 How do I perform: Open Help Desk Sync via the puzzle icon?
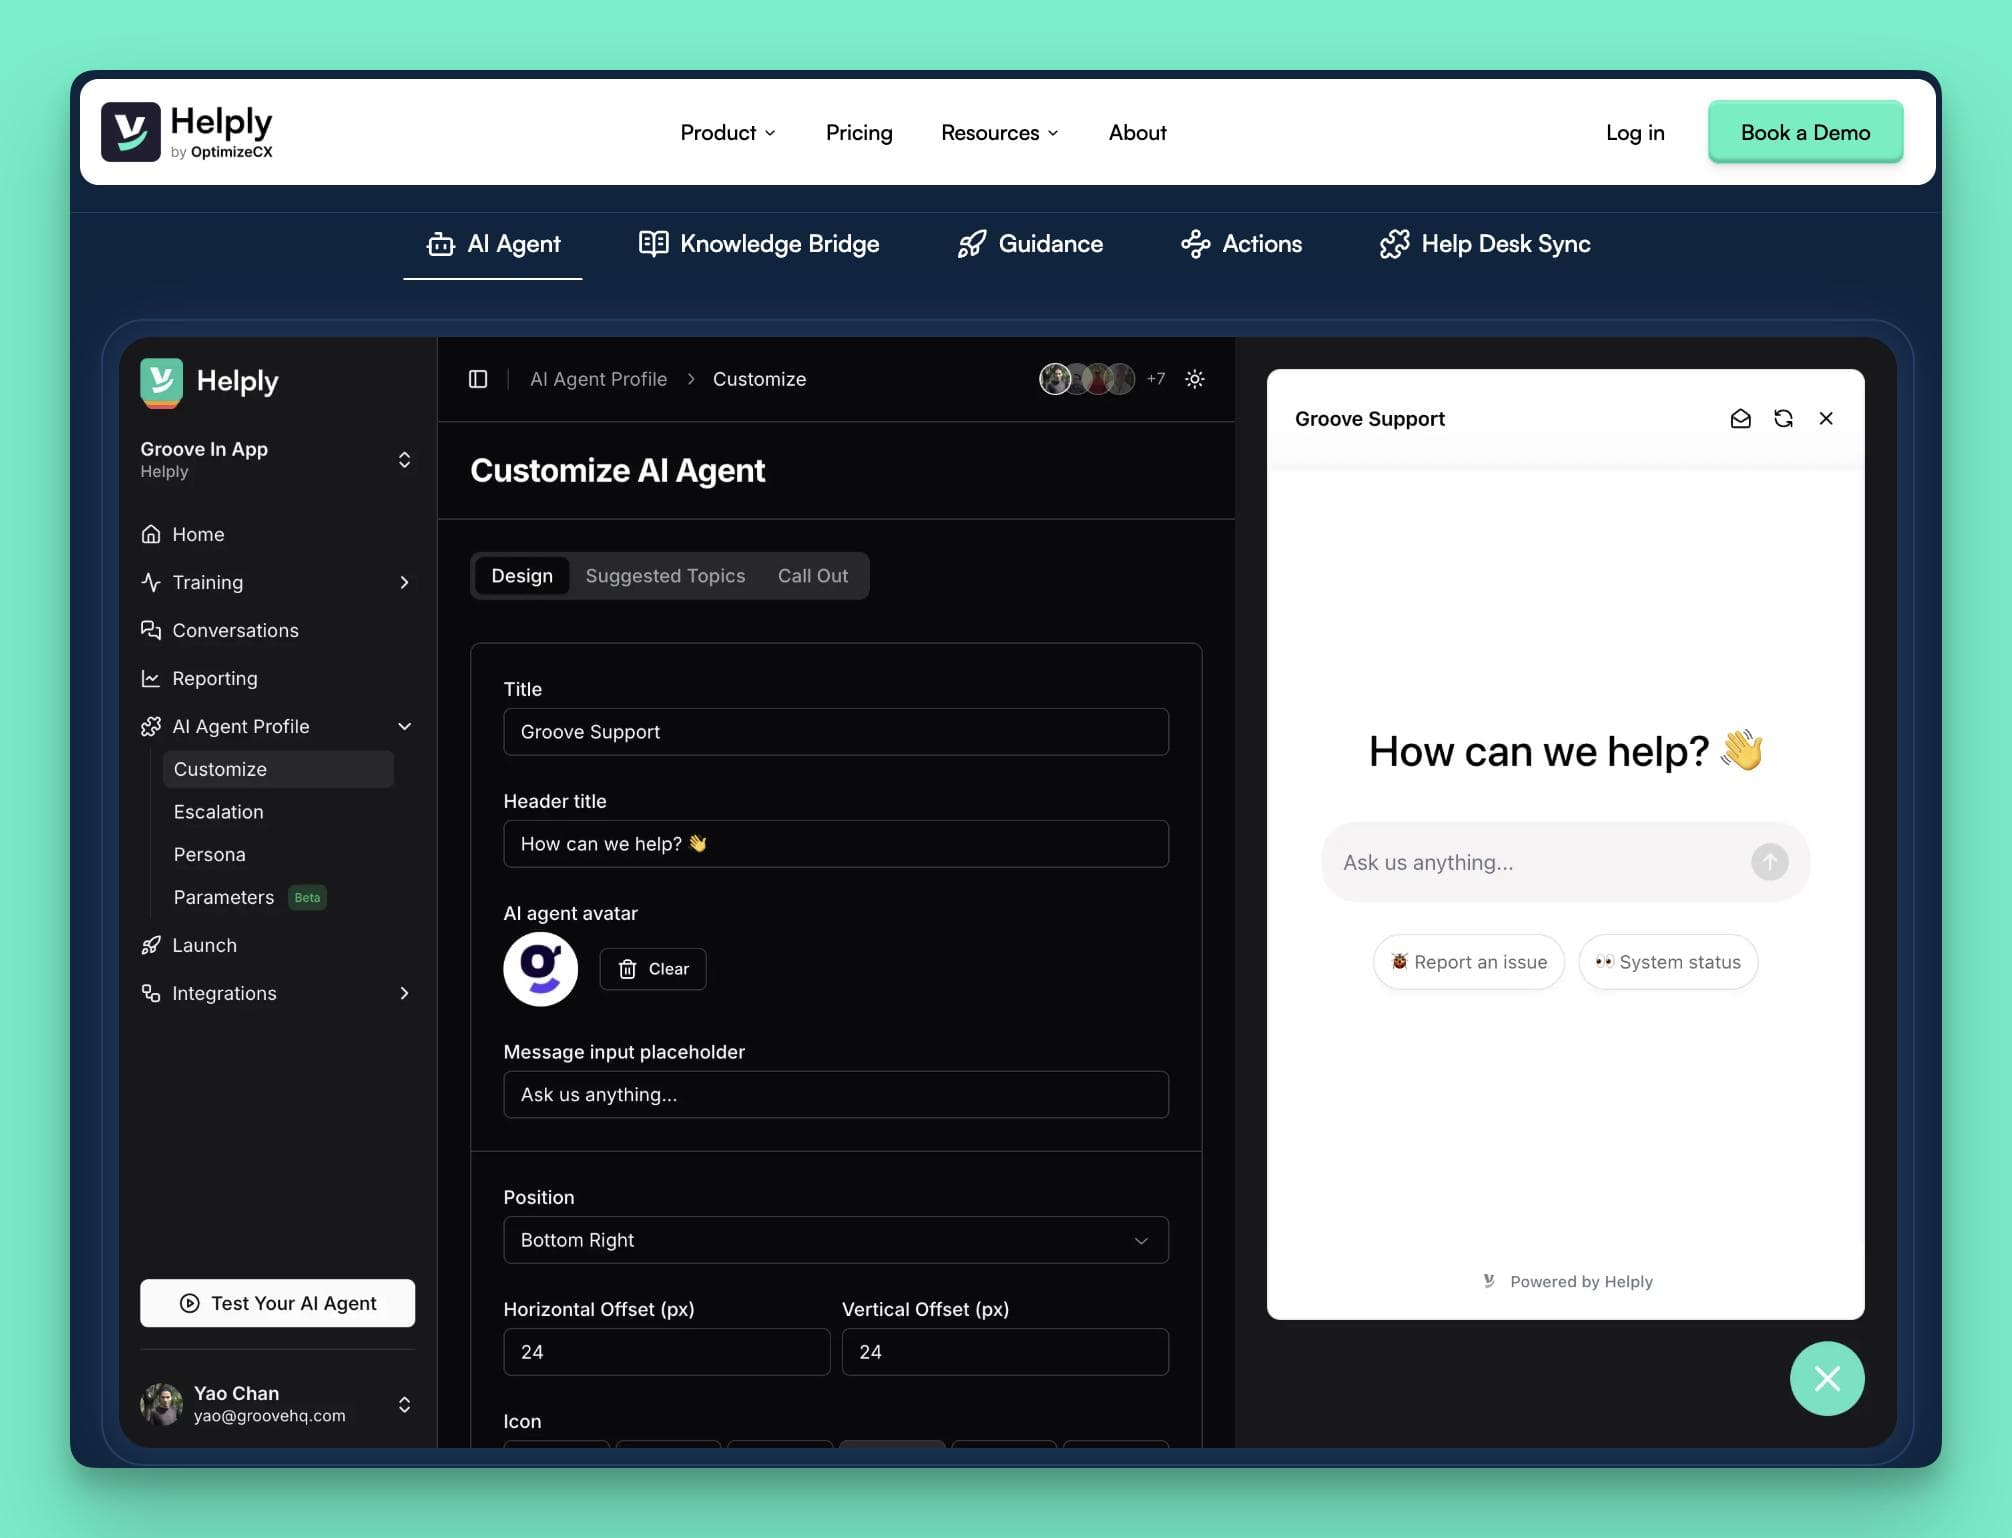coord(1394,244)
